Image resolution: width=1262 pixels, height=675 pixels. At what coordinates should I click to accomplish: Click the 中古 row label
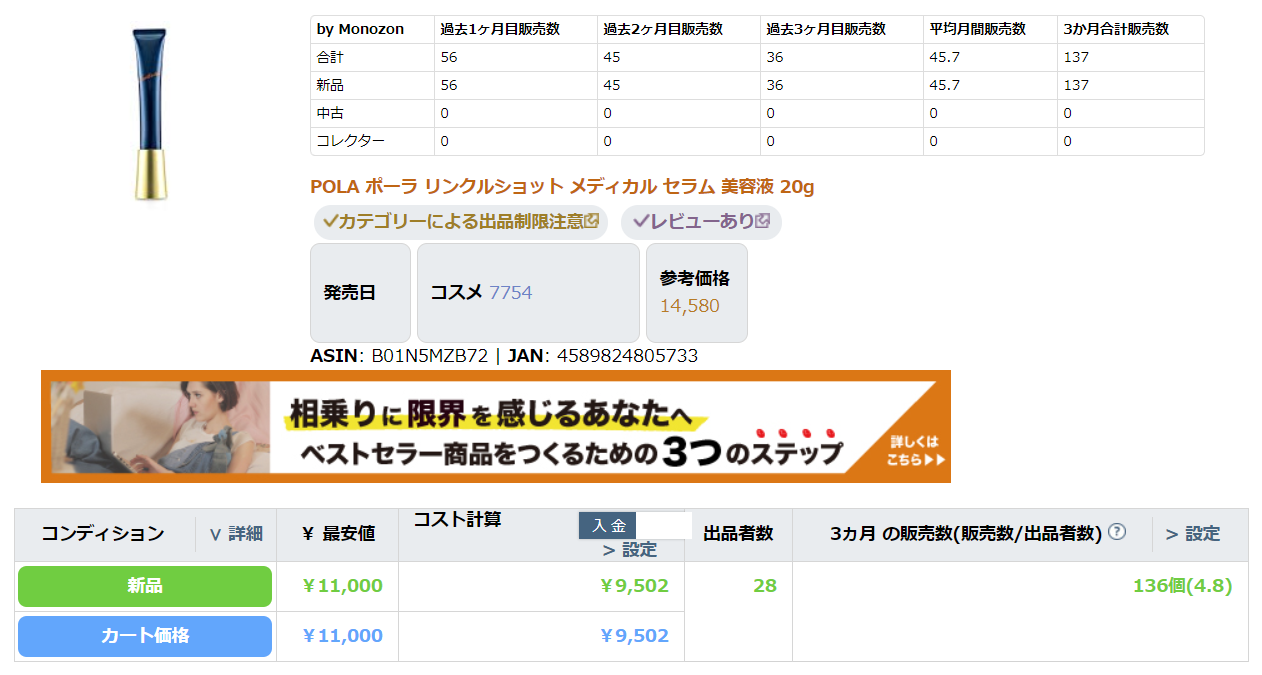[x=330, y=113]
